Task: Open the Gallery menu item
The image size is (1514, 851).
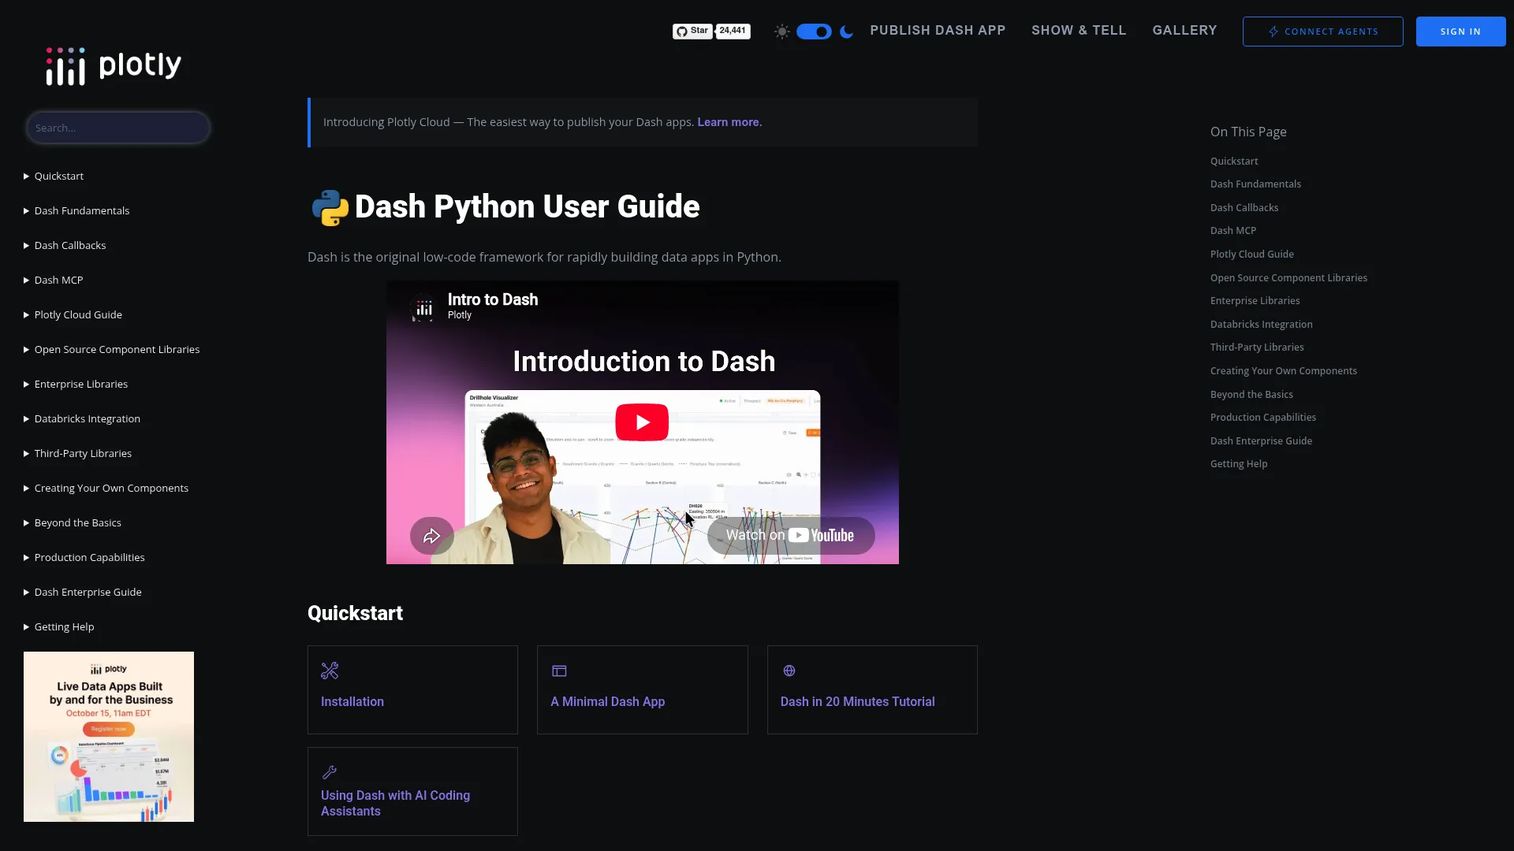Action: (1185, 30)
